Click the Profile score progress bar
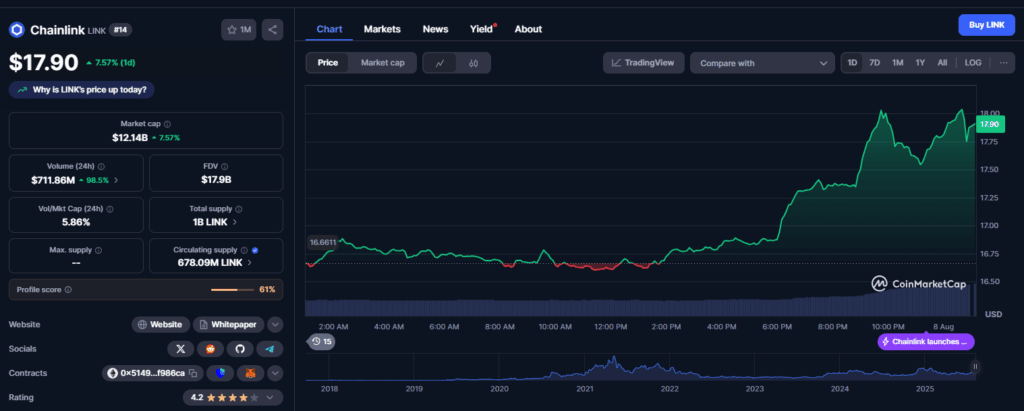1024x411 pixels. pyautogui.click(x=232, y=289)
